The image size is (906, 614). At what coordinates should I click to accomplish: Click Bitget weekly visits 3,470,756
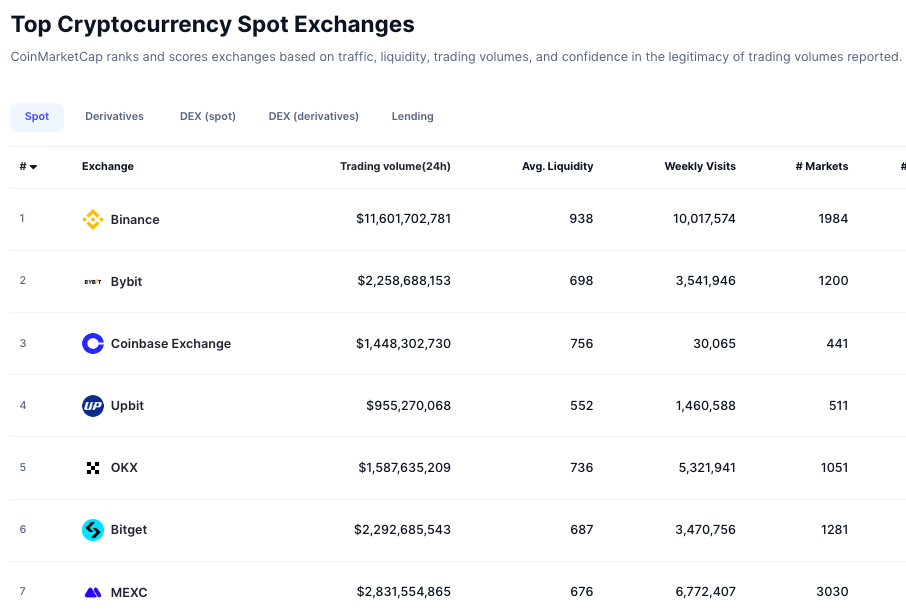[706, 530]
